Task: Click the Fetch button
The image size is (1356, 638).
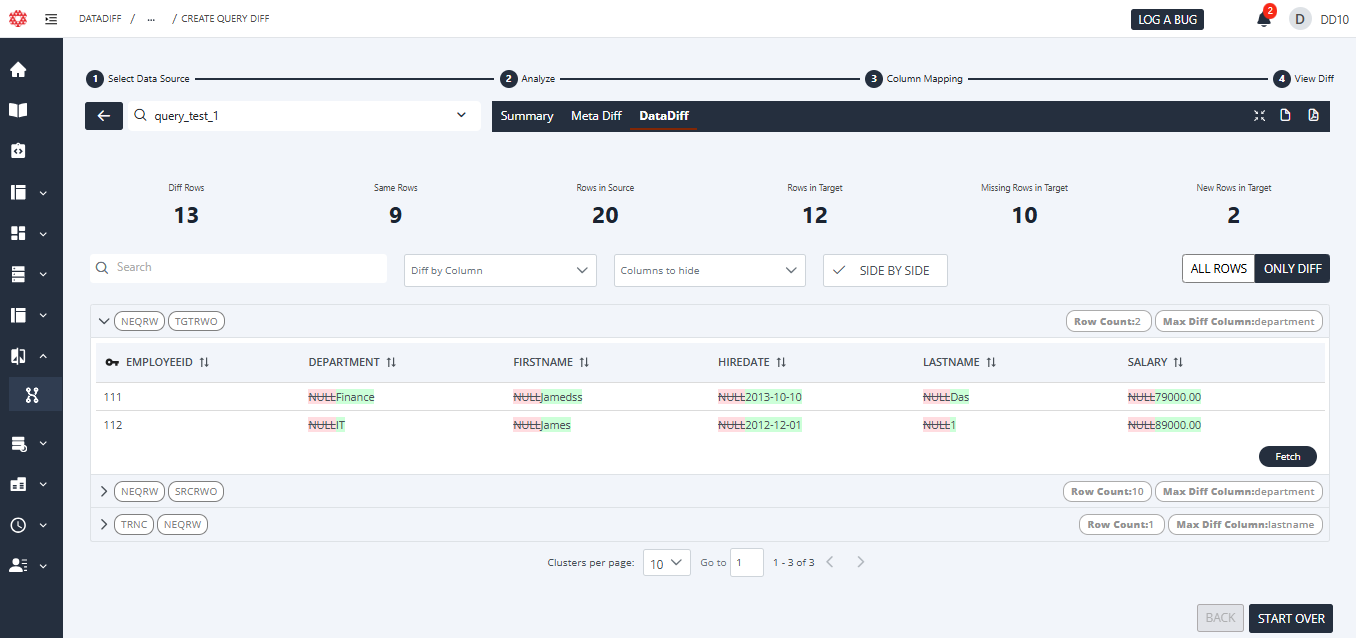Action: coord(1287,456)
